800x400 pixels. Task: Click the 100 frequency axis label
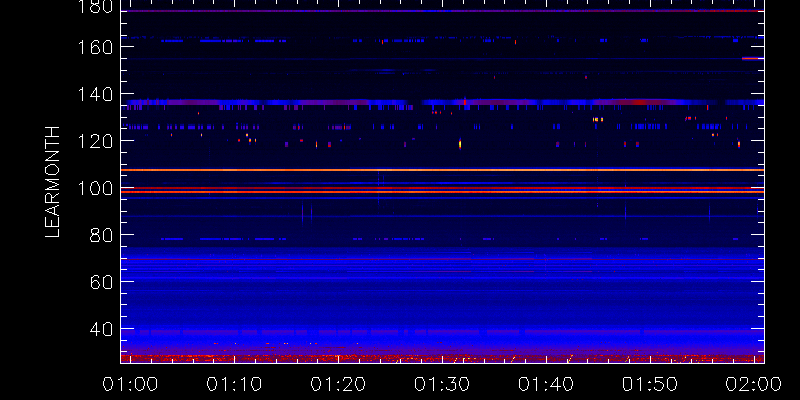(94, 188)
